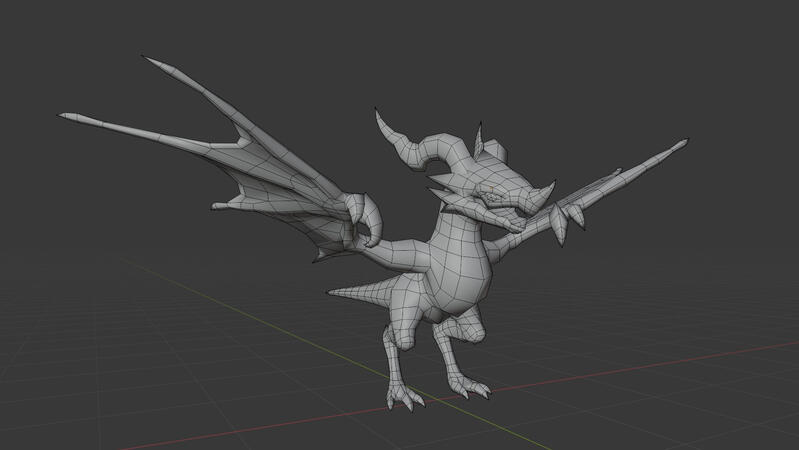Select the far tip of the right wing
The height and width of the screenshot is (450, 799).
pos(683,142)
